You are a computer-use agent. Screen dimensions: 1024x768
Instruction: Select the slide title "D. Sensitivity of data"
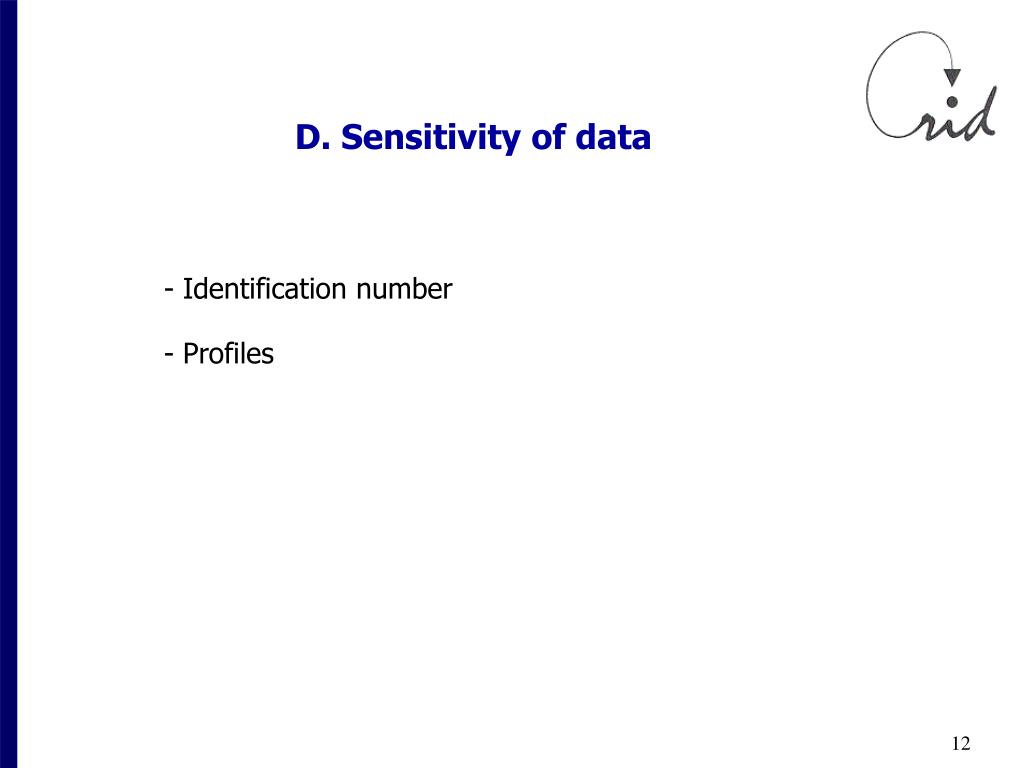(473, 137)
